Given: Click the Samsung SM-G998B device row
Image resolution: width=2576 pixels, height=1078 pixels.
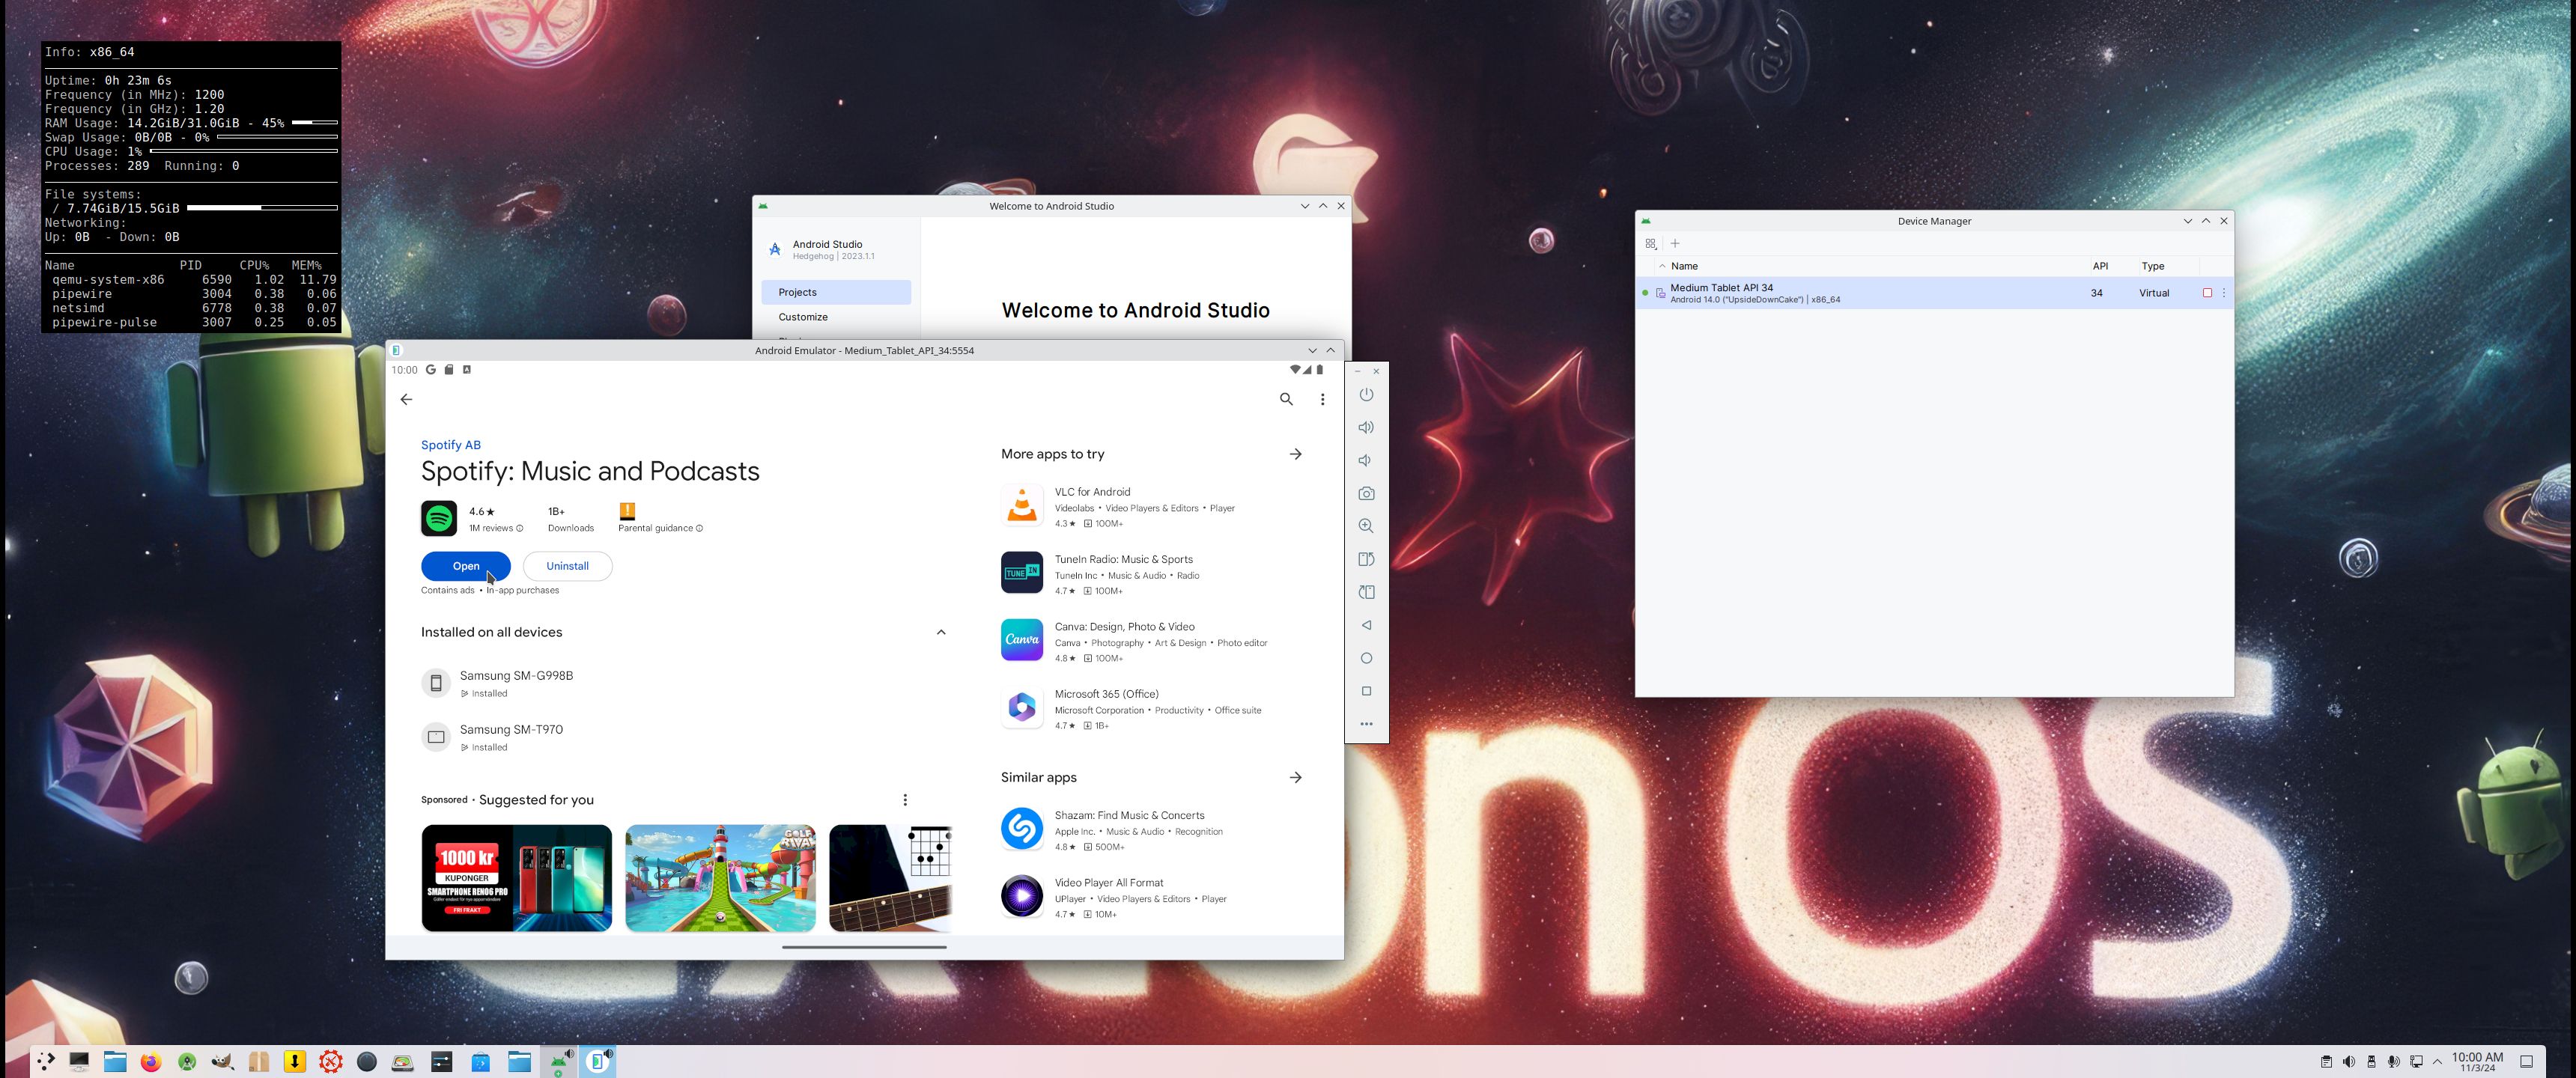Looking at the screenshot, I should 685,683.
